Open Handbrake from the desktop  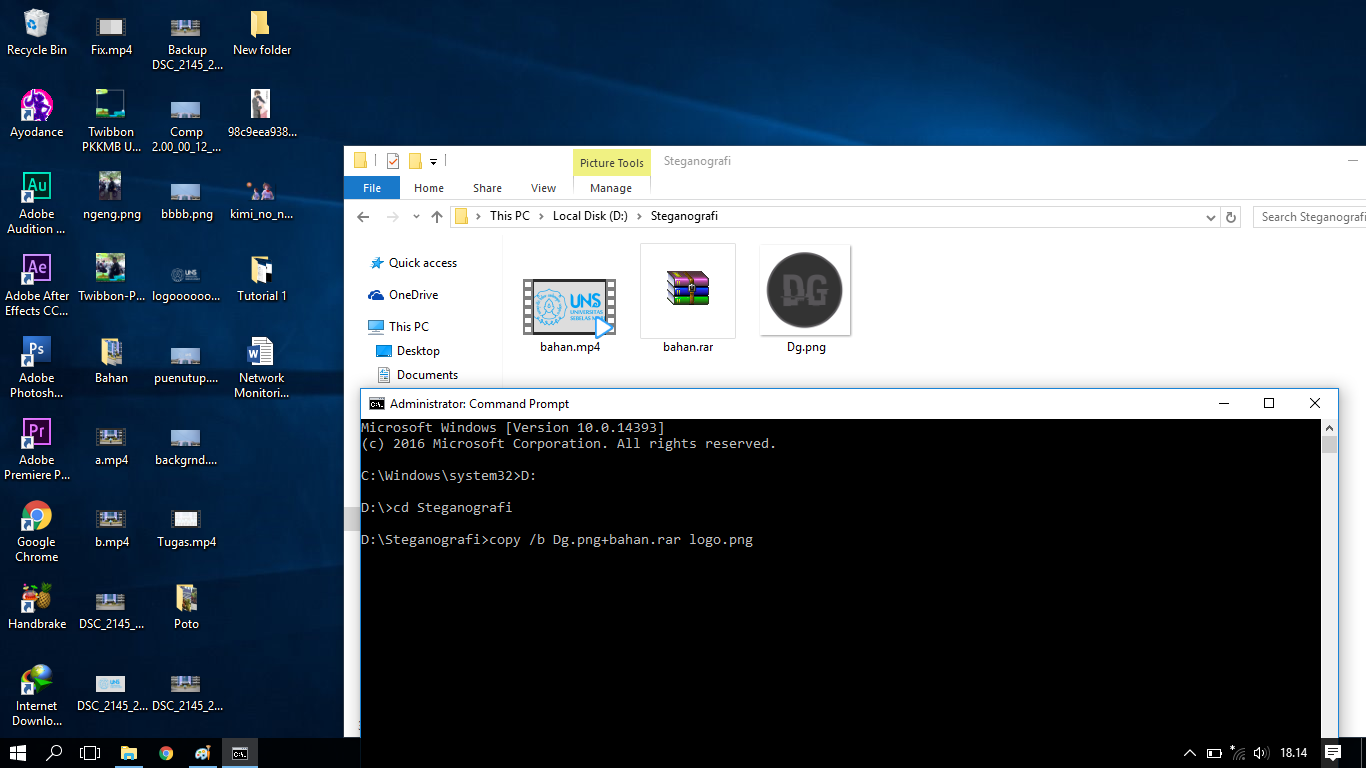coord(36,600)
